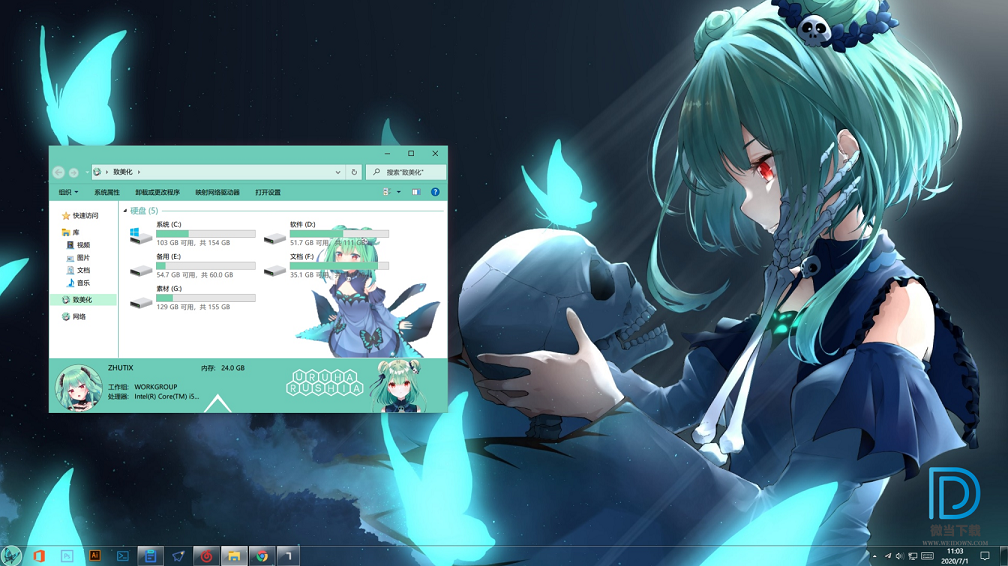
Task: Select the 系统 (C:) drive icon
Action: click(x=141, y=235)
